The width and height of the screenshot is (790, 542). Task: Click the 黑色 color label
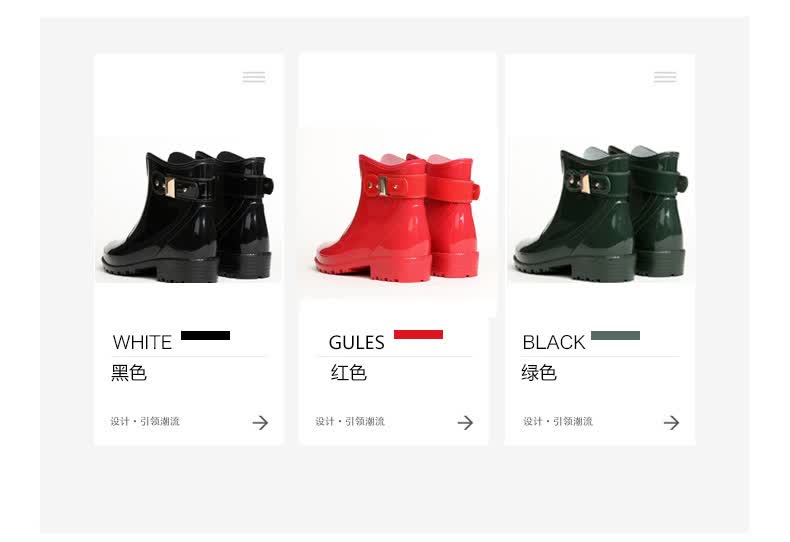pyautogui.click(x=129, y=373)
